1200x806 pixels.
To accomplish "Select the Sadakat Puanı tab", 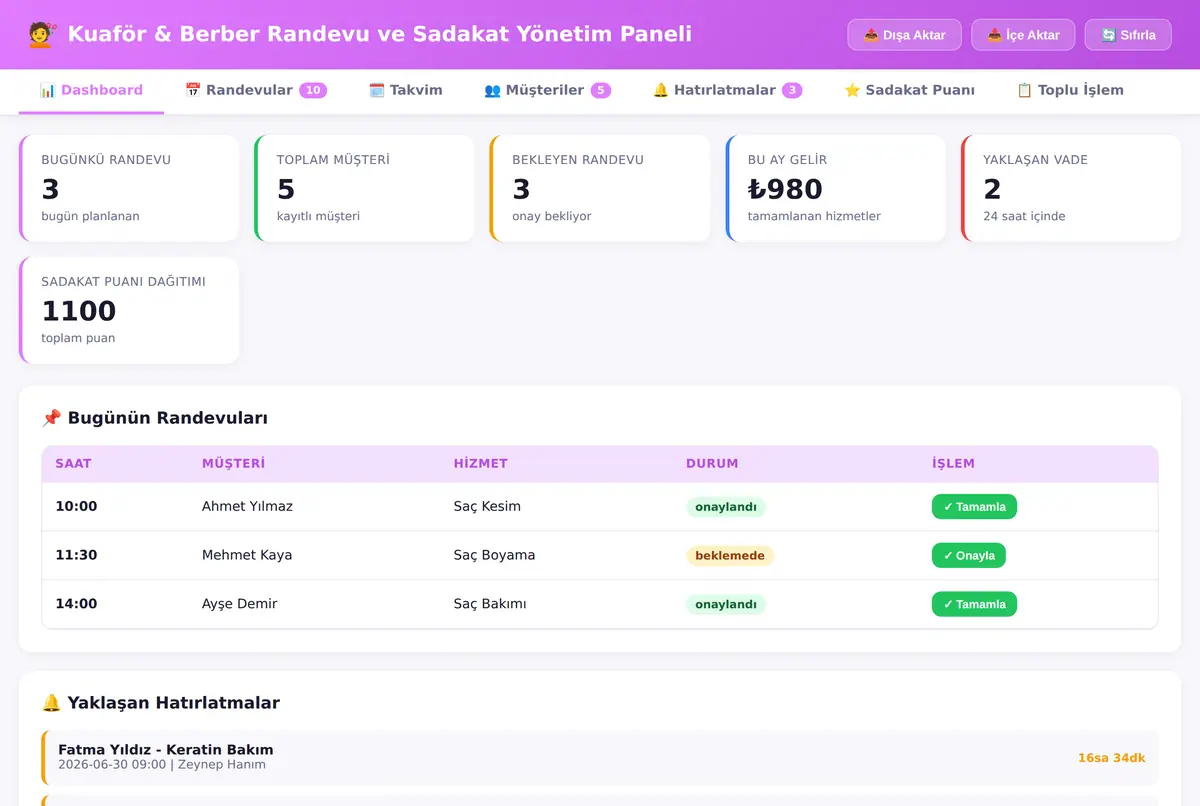I will (x=909, y=90).
